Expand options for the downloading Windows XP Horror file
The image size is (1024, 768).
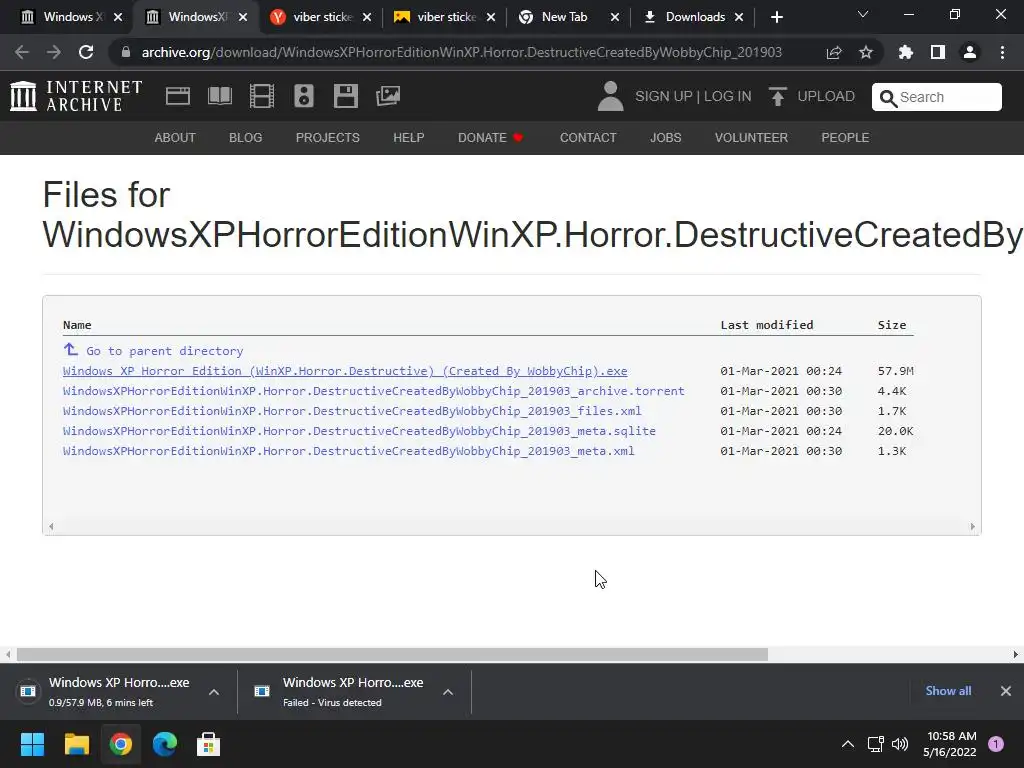pyautogui.click(x=214, y=692)
